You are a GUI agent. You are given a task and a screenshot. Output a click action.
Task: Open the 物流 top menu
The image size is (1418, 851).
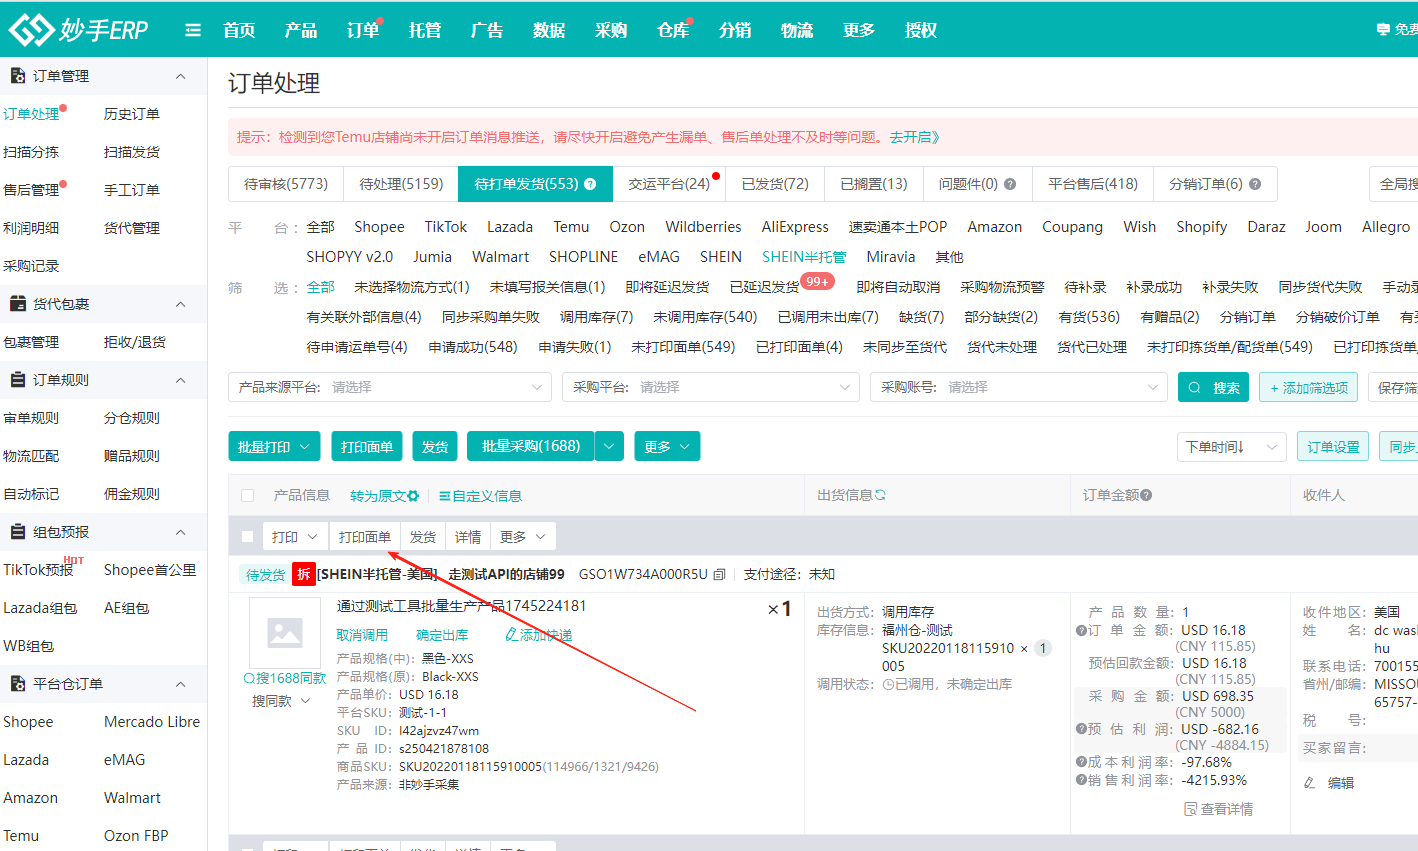pyautogui.click(x=797, y=30)
